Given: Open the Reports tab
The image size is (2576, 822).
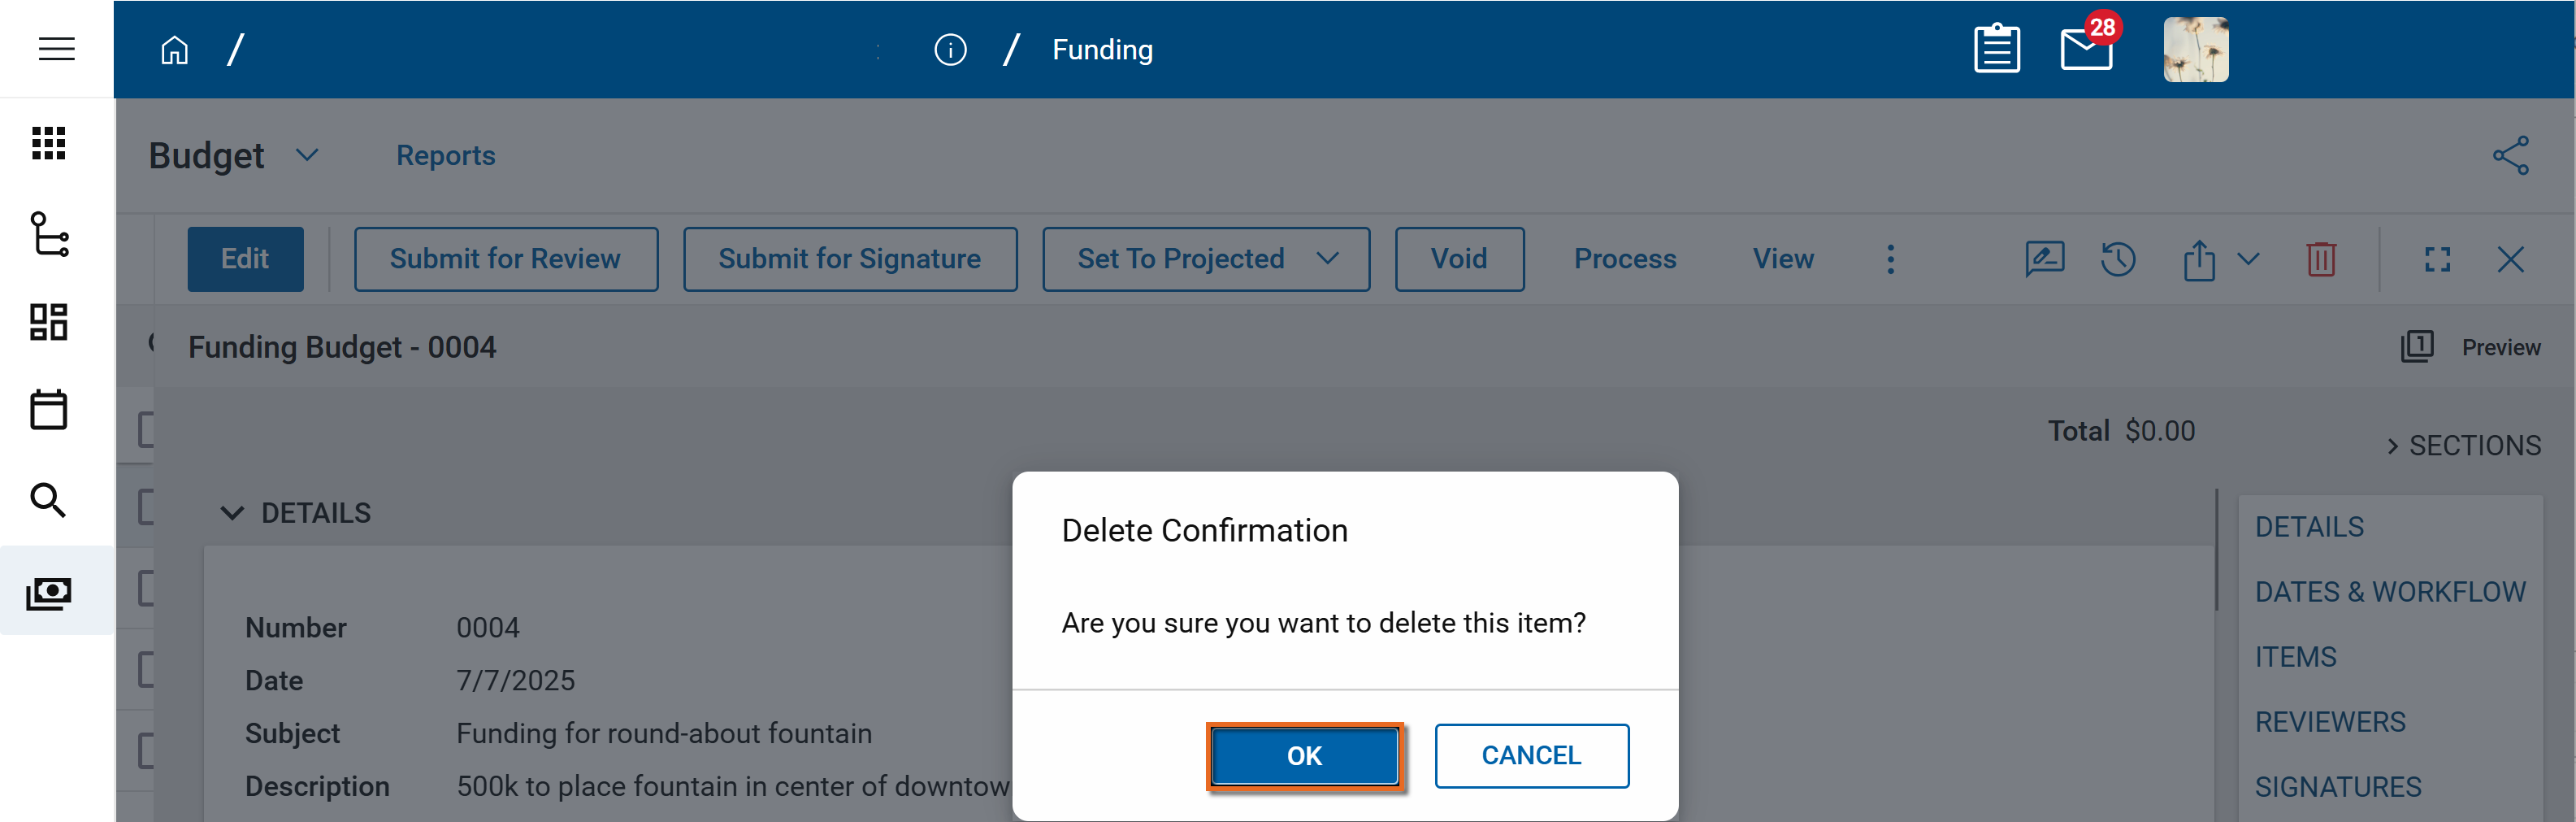Looking at the screenshot, I should [x=445, y=156].
